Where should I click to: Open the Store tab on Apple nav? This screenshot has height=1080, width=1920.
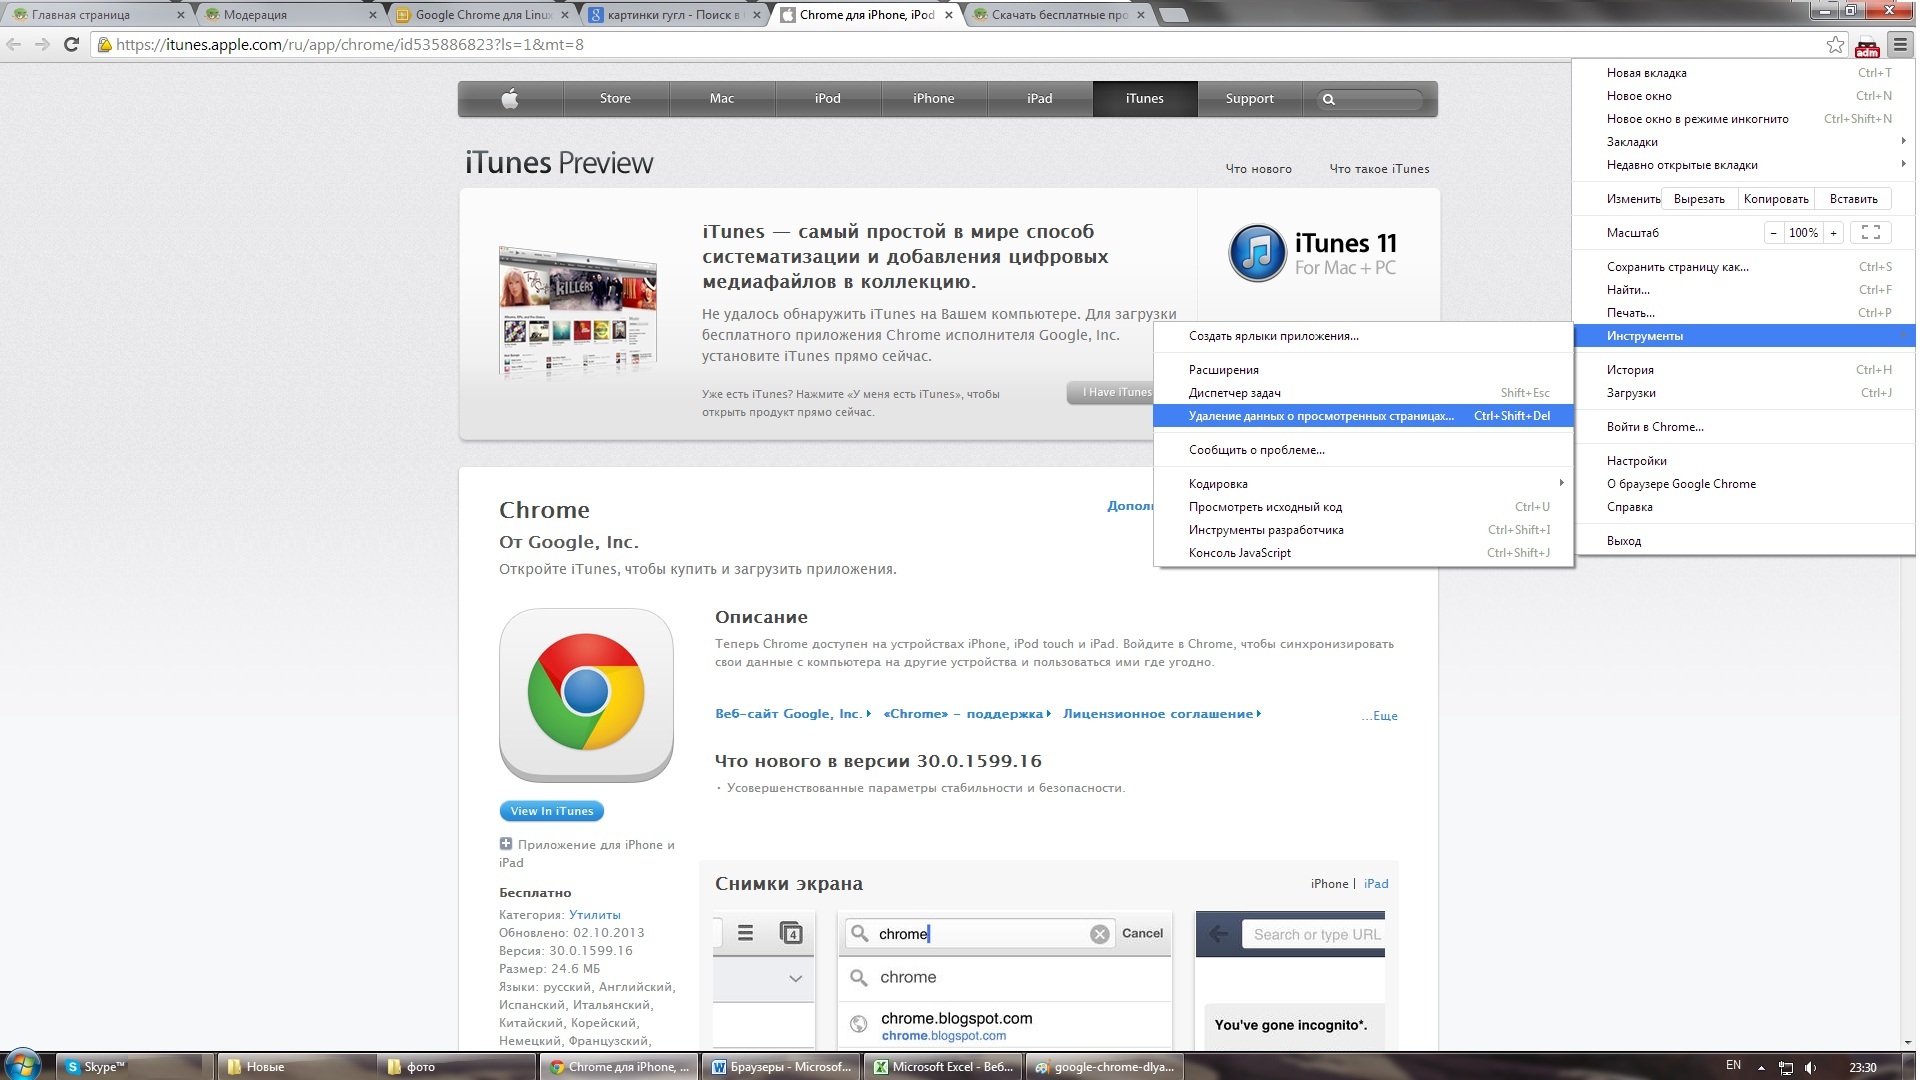615,98
